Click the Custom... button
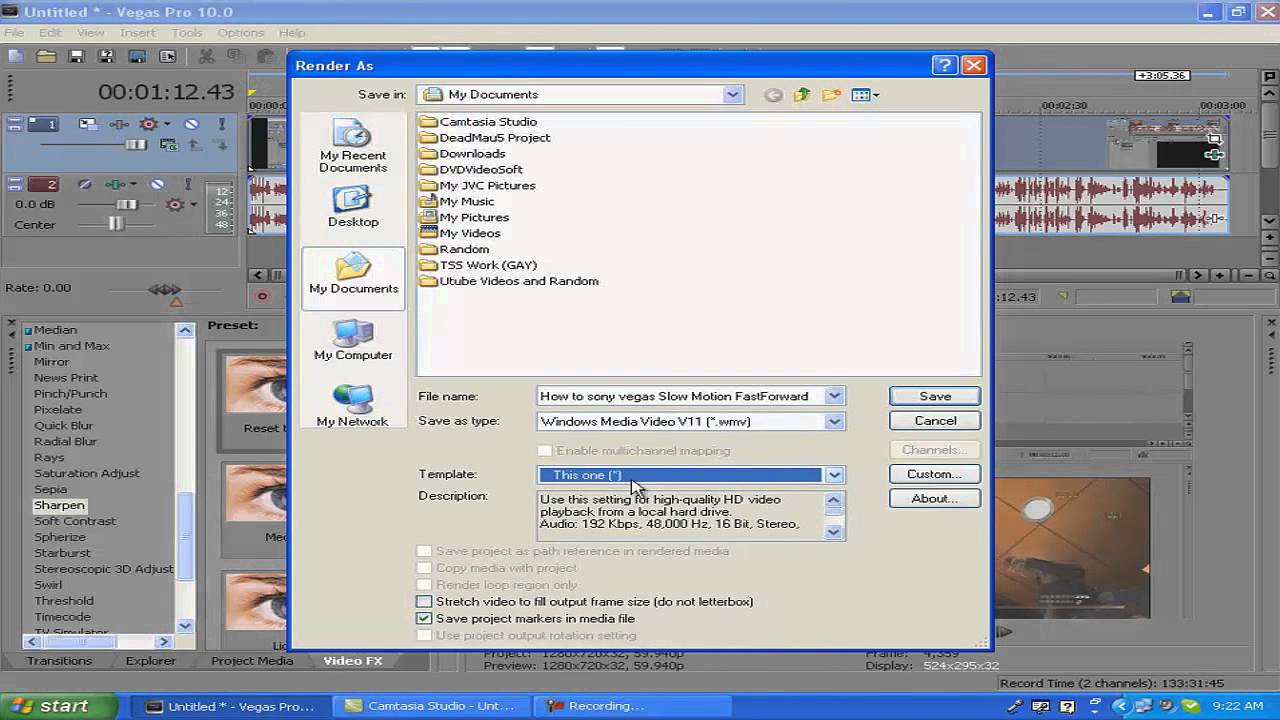Screen dimensions: 1280x720 tap(935, 474)
